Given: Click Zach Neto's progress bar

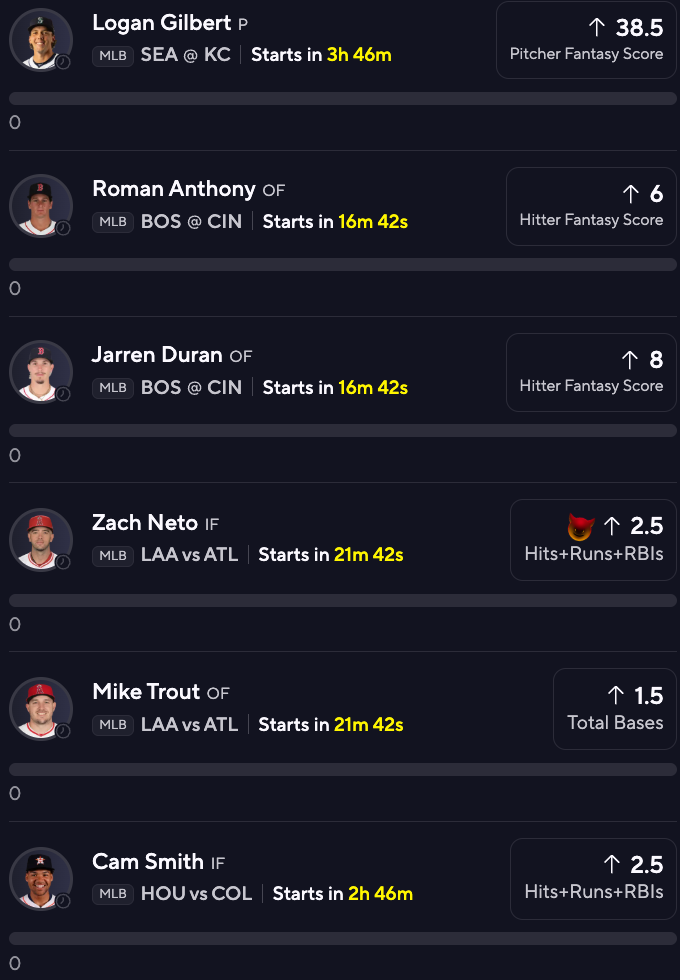Looking at the screenshot, I should pos(342,601).
